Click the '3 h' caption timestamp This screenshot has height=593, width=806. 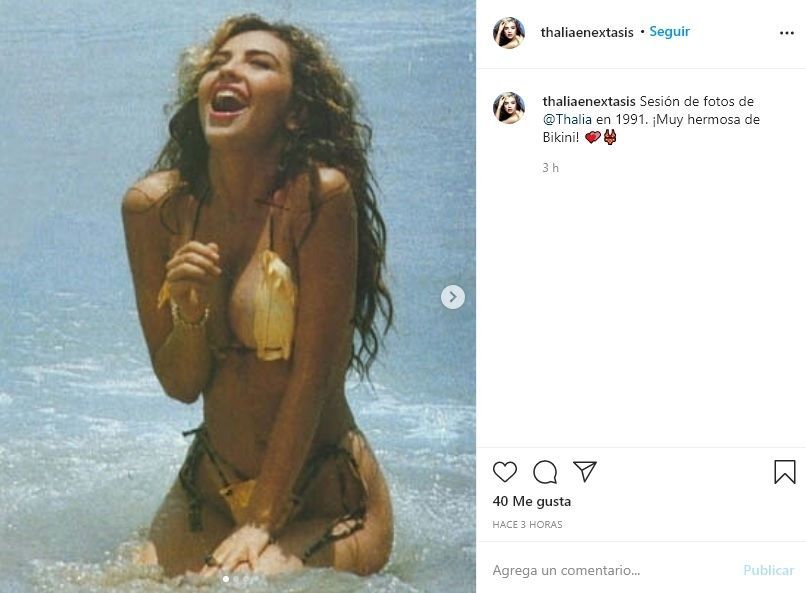coord(550,168)
